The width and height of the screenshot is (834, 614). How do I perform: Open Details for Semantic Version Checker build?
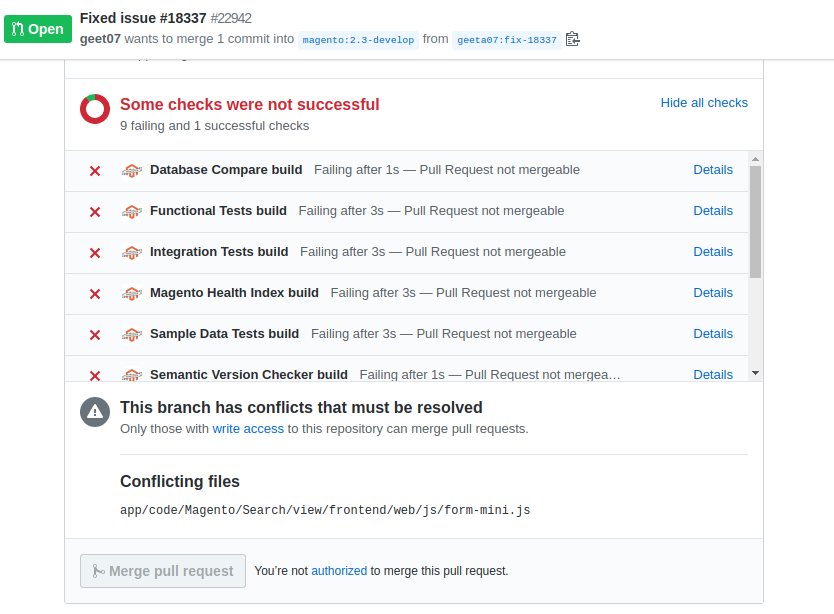[713, 375]
